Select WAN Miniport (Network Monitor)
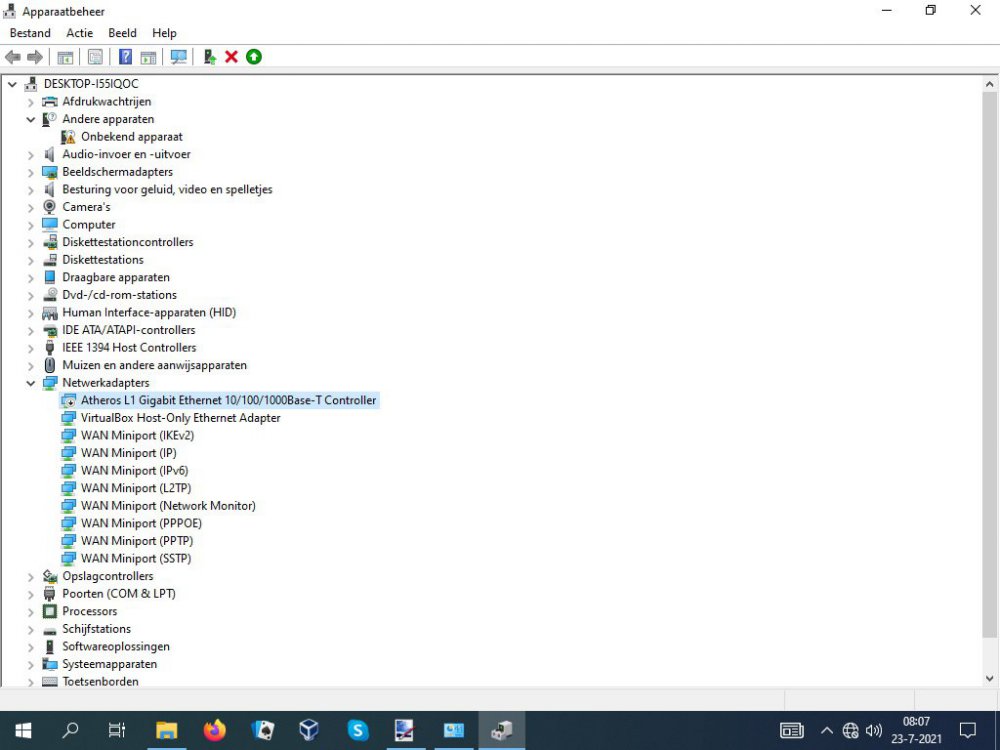This screenshot has height=750, width=1000. coord(168,506)
